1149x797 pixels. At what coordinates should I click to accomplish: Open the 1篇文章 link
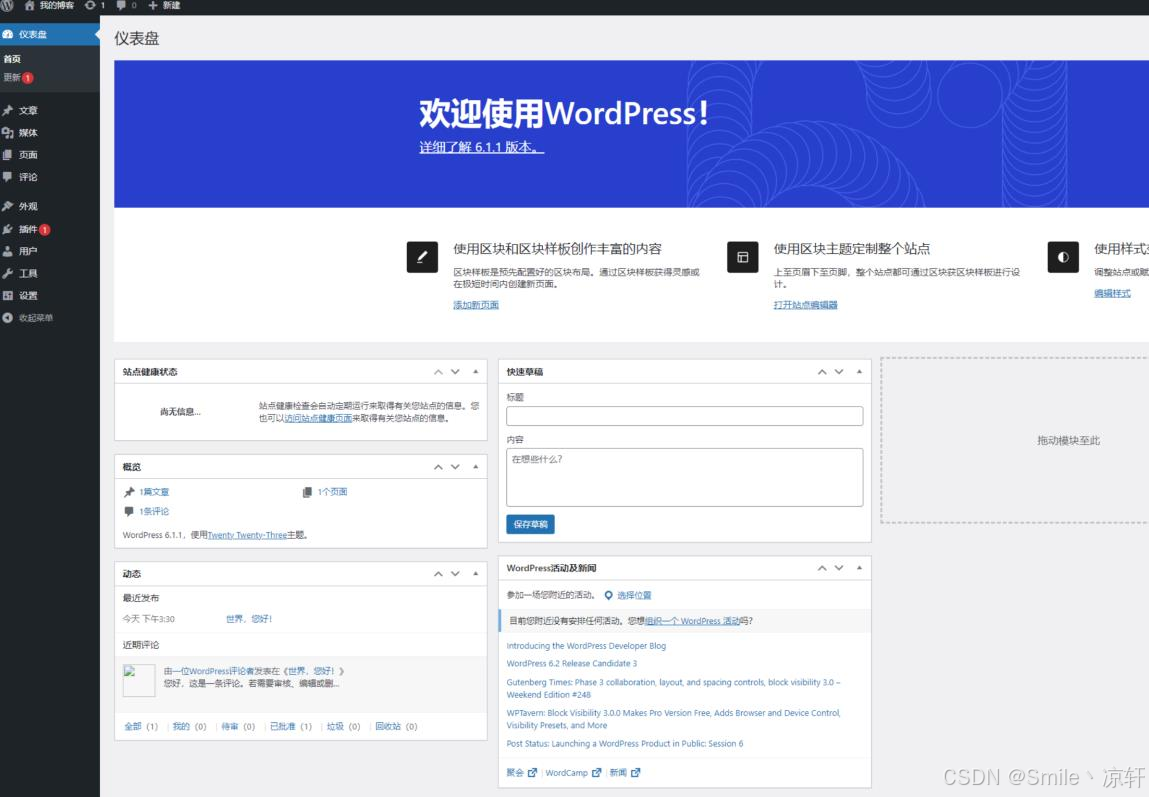[x=154, y=492]
